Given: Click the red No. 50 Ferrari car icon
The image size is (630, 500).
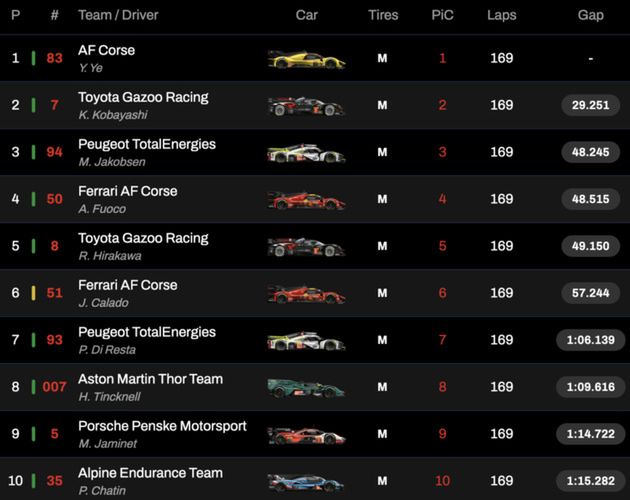Looking at the screenshot, I should [306, 200].
